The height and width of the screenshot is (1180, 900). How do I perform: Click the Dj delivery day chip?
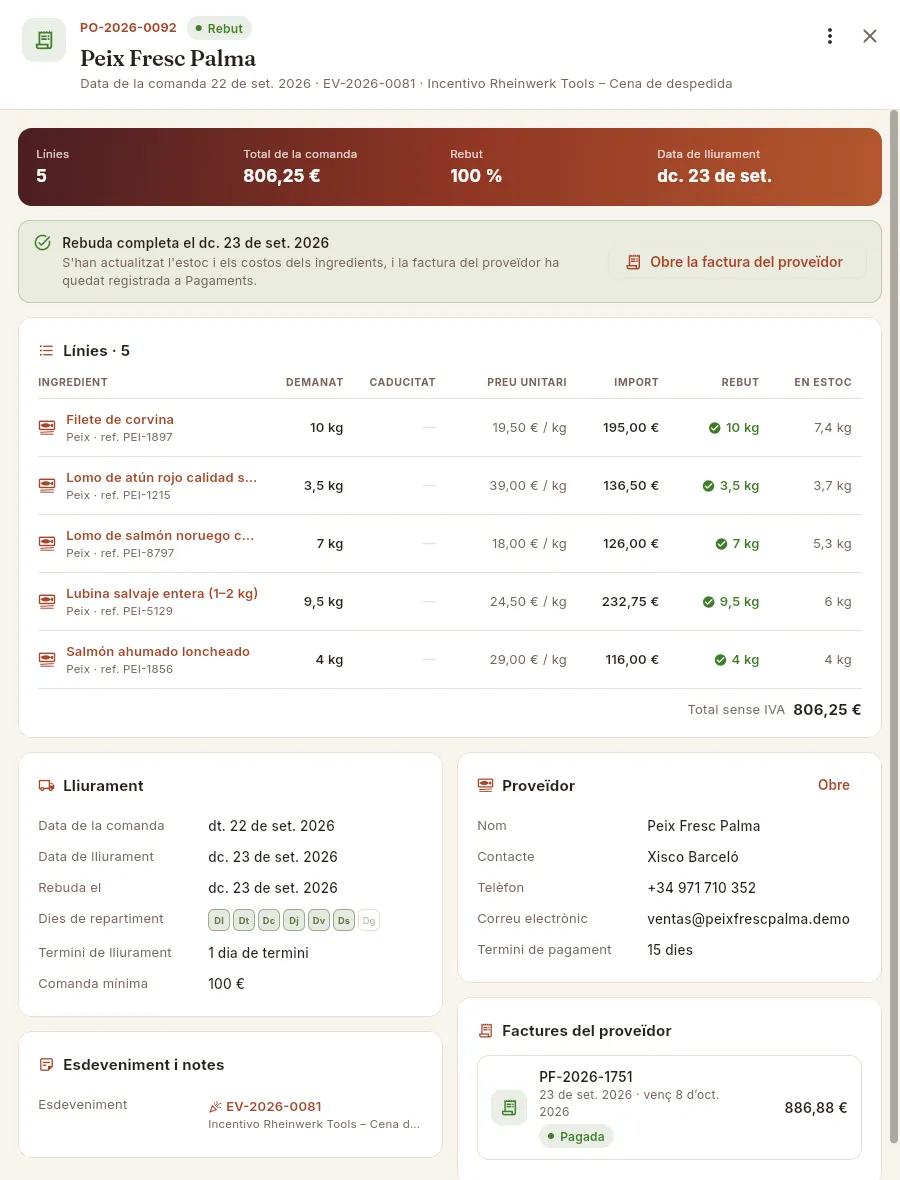(x=294, y=920)
